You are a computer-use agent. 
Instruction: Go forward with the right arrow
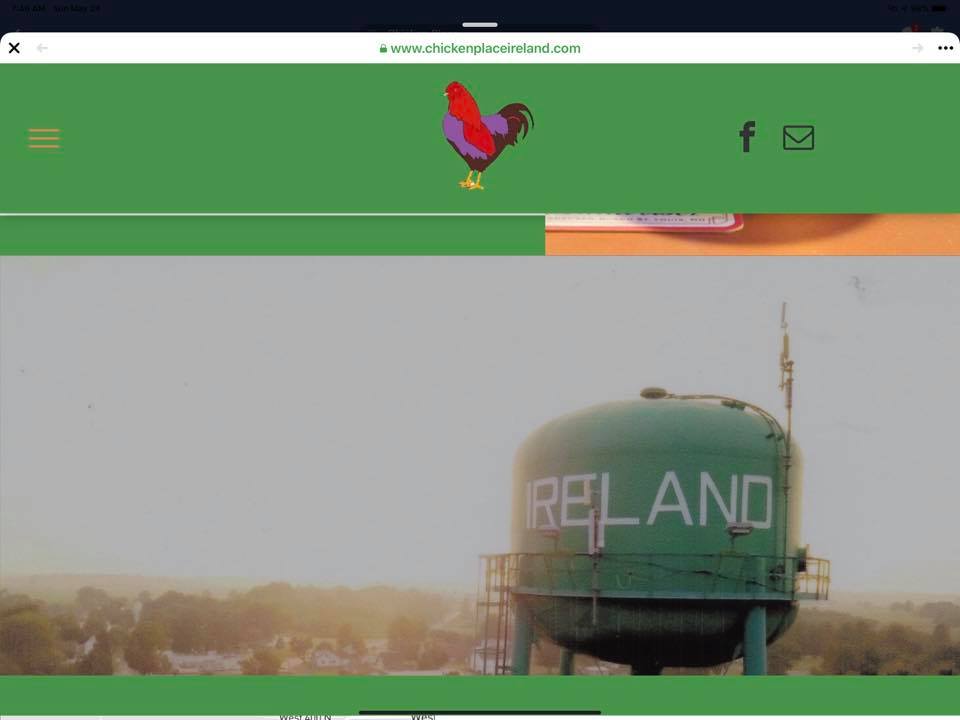tap(917, 48)
